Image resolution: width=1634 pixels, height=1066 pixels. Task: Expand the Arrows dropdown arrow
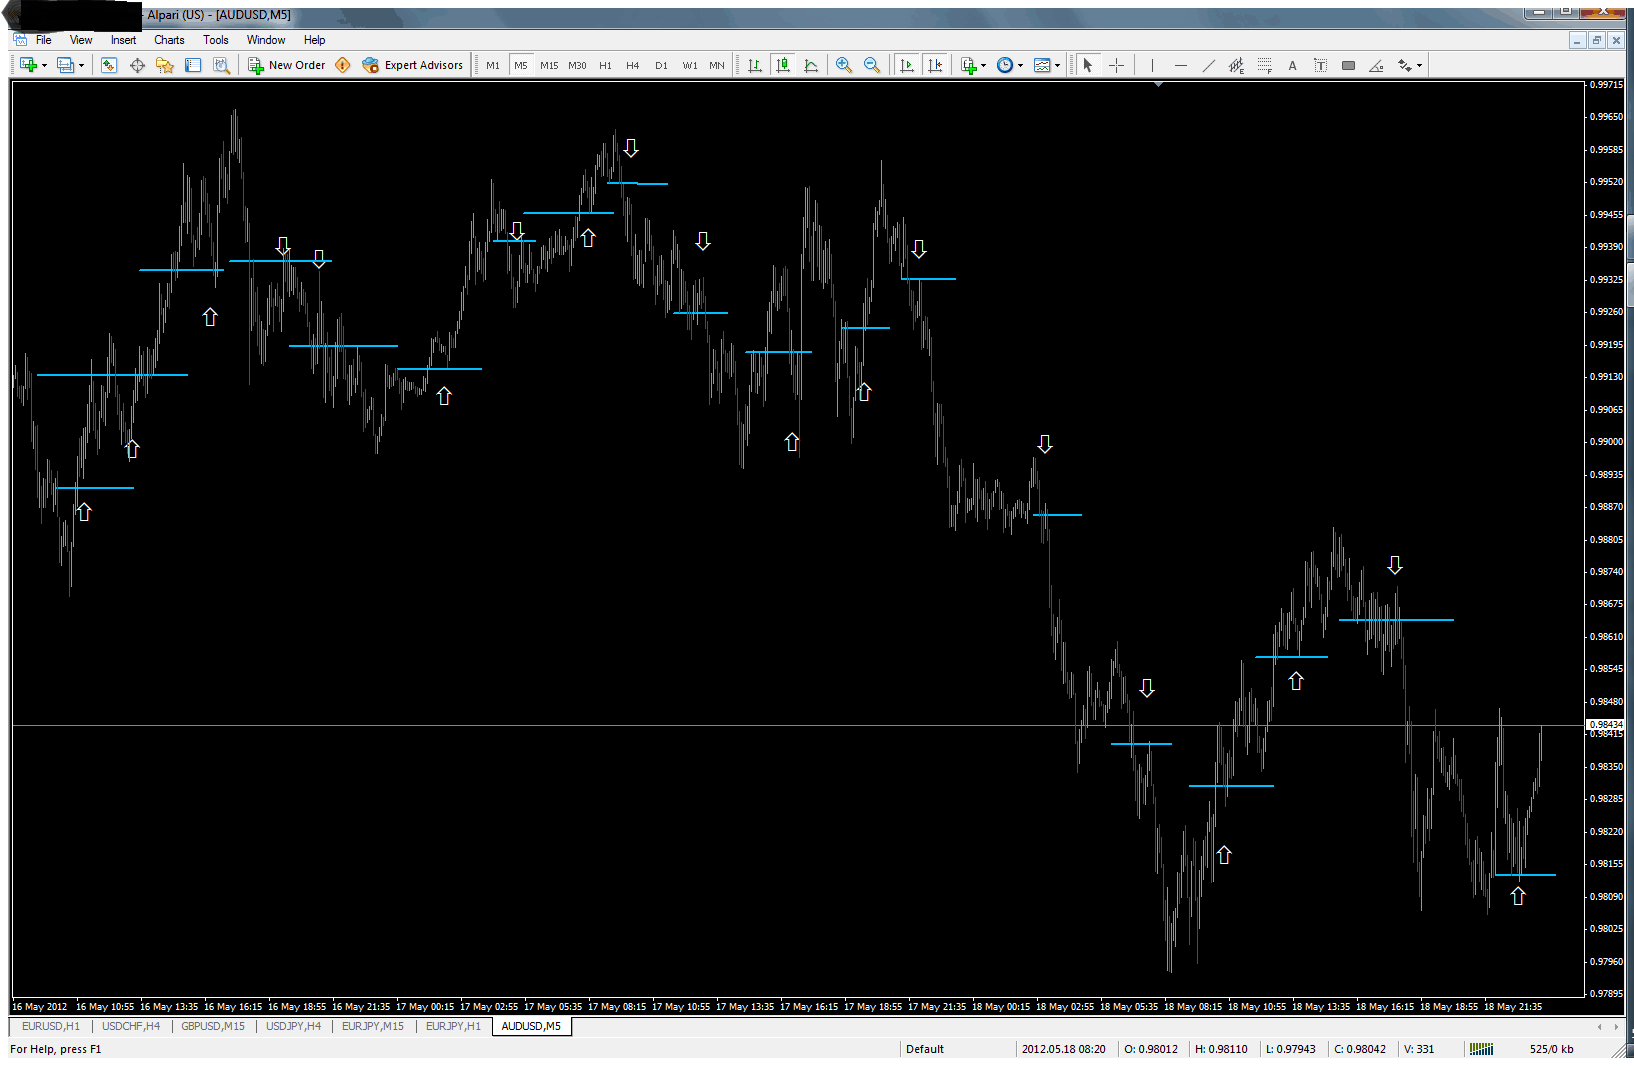[1419, 65]
